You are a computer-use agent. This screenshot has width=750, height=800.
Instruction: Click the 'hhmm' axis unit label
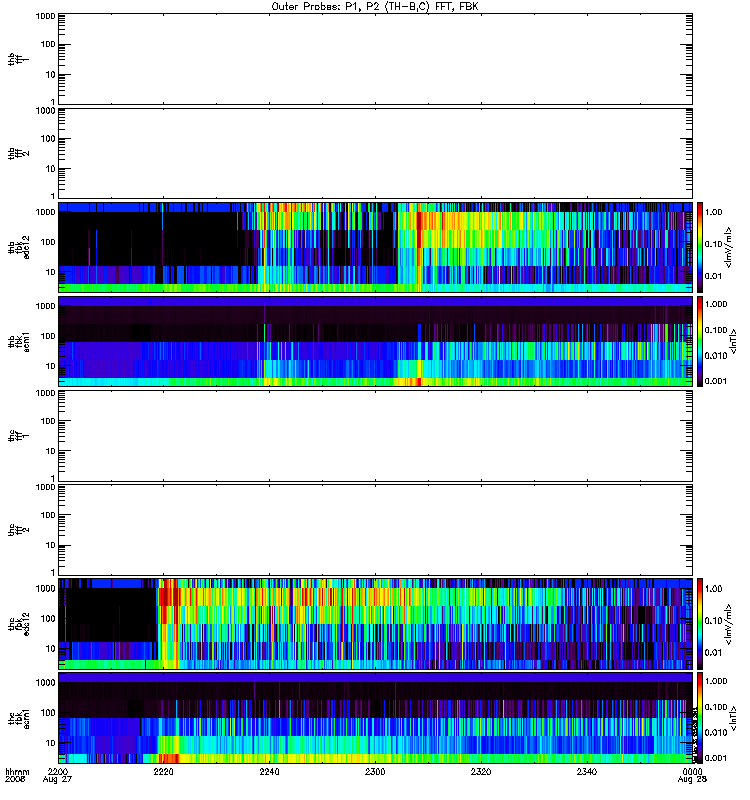[x=17, y=772]
